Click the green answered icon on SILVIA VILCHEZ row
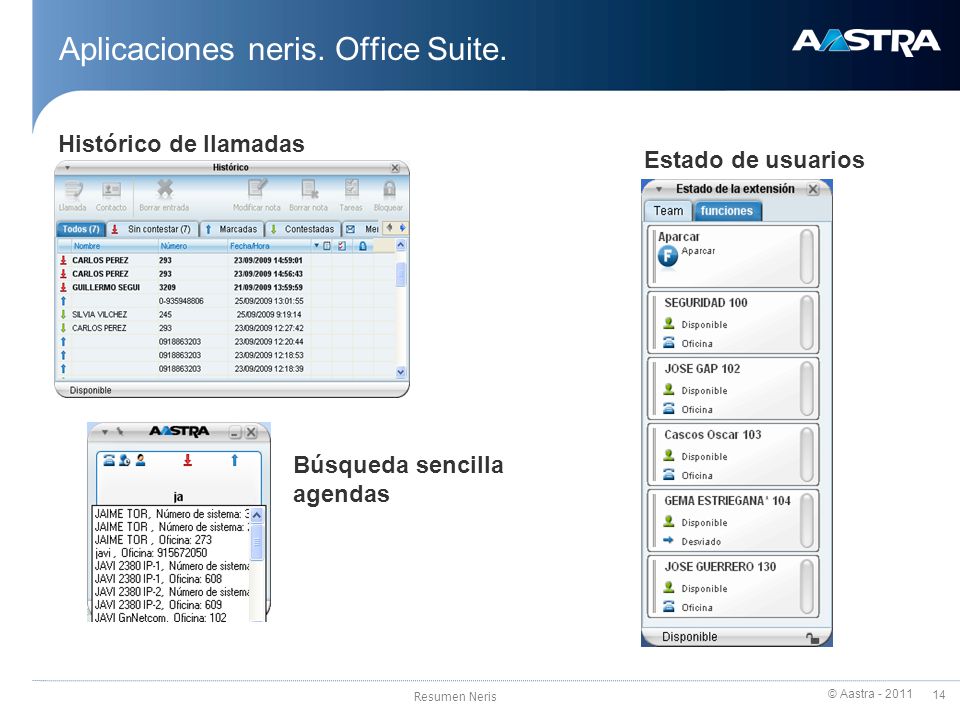Viewport: 960px width, 720px height. pyautogui.click(x=63, y=314)
